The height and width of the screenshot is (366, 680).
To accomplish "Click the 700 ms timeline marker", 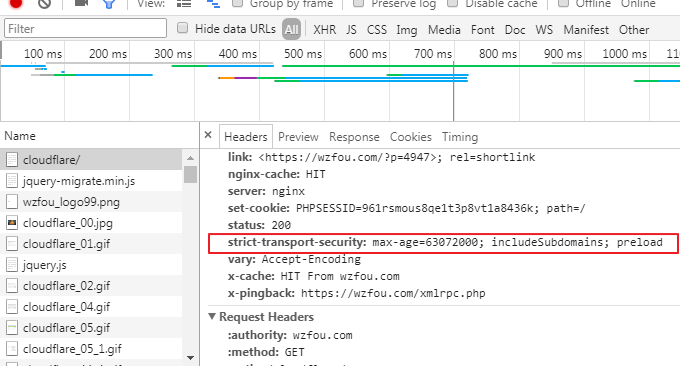I will point(433,54).
